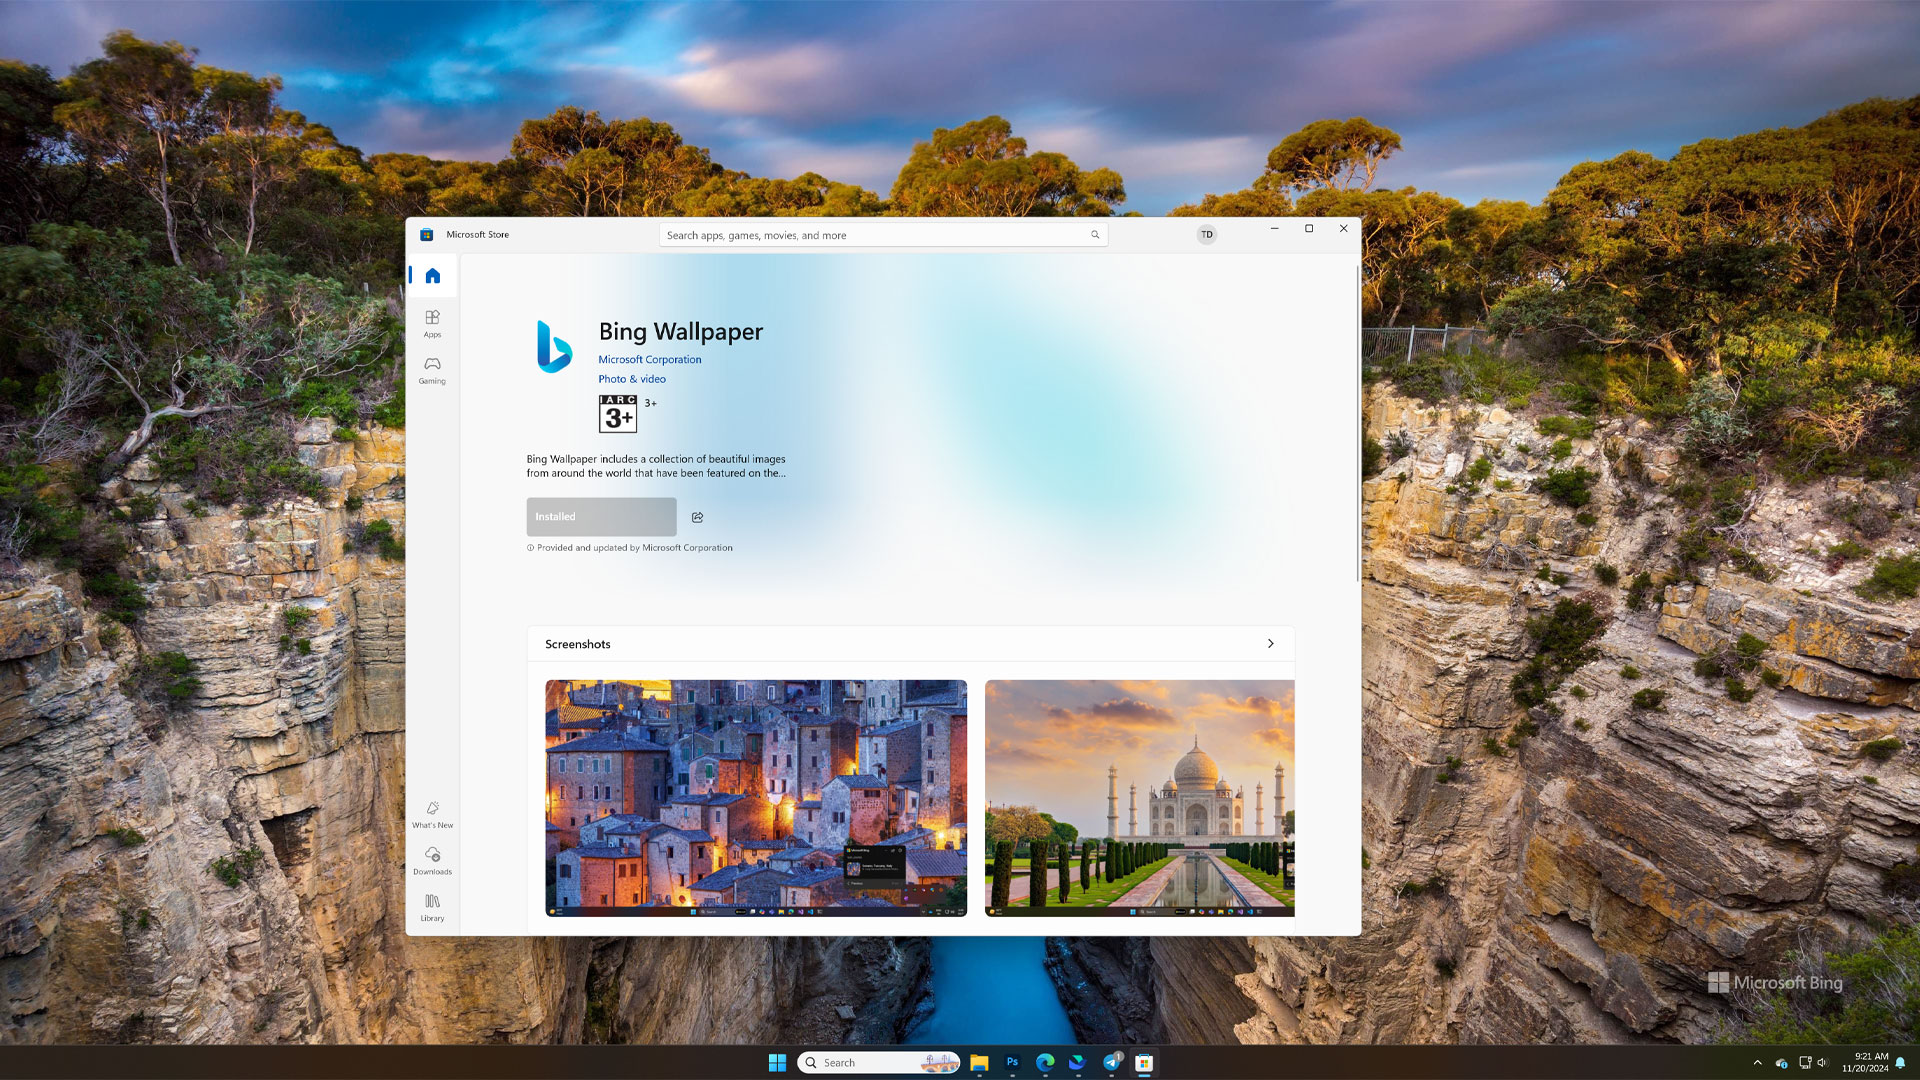Click the IARC 3+ rating badge
This screenshot has height=1080, width=1920.
(x=617, y=413)
